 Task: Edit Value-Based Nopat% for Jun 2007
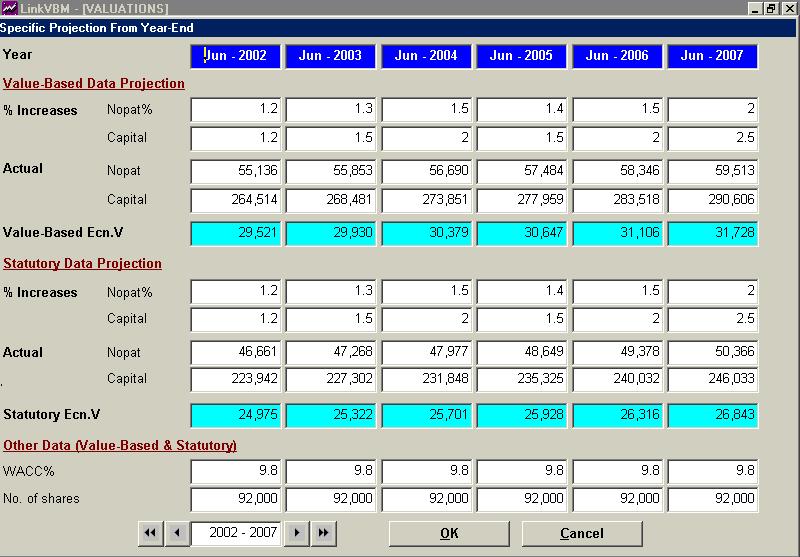[712, 109]
